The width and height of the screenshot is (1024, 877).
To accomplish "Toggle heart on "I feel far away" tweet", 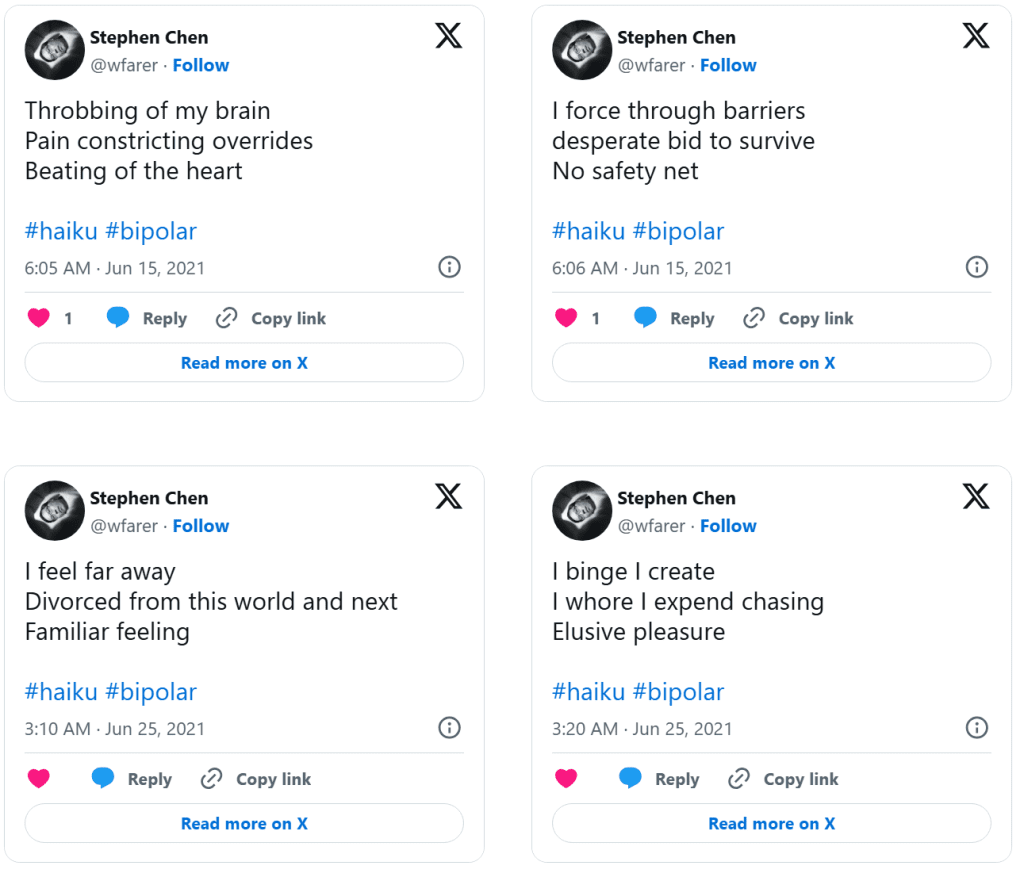I will (39, 779).
